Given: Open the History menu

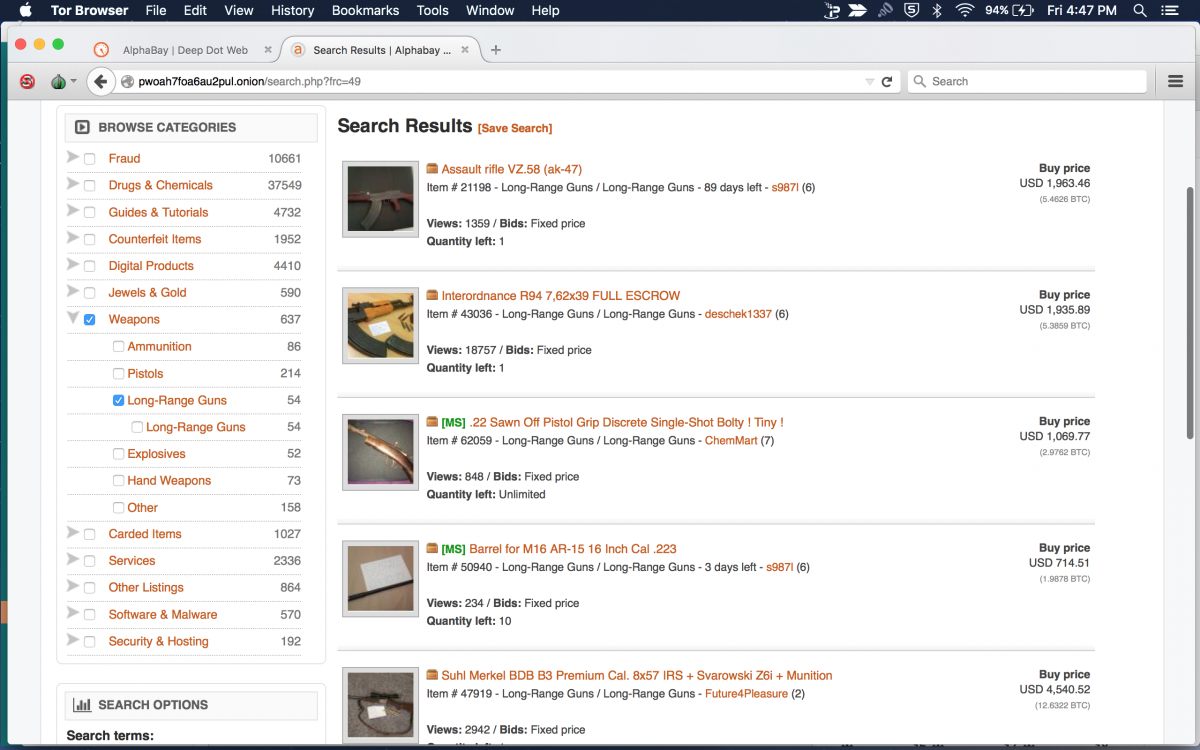Looking at the screenshot, I should click(x=292, y=11).
